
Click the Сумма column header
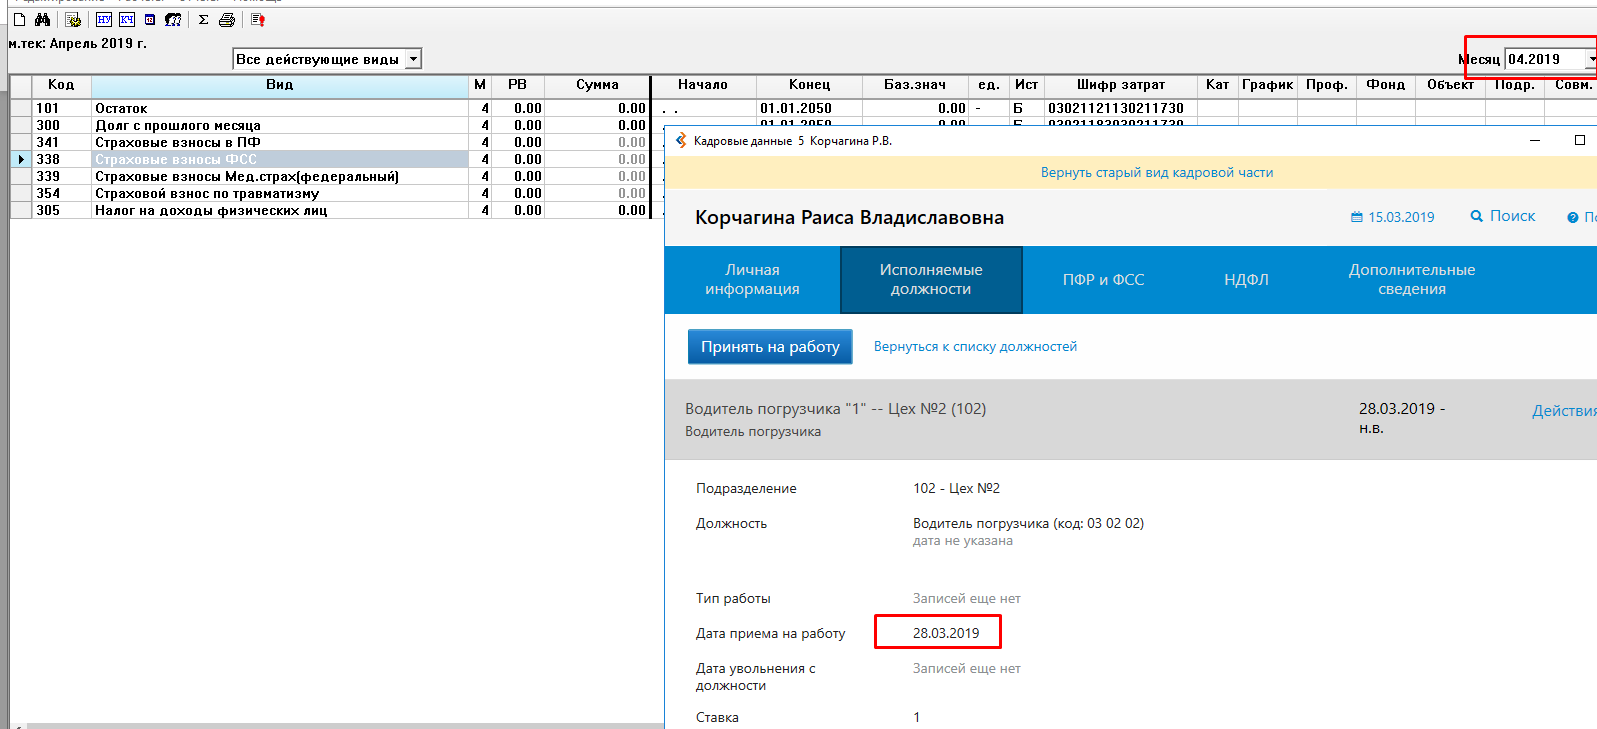tap(597, 85)
